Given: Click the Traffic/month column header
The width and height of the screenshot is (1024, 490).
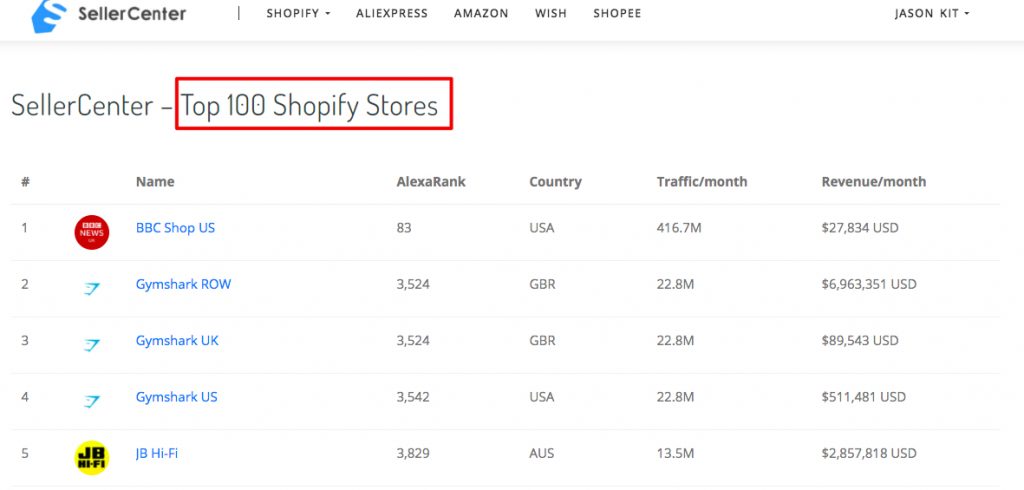Looking at the screenshot, I should [x=702, y=182].
